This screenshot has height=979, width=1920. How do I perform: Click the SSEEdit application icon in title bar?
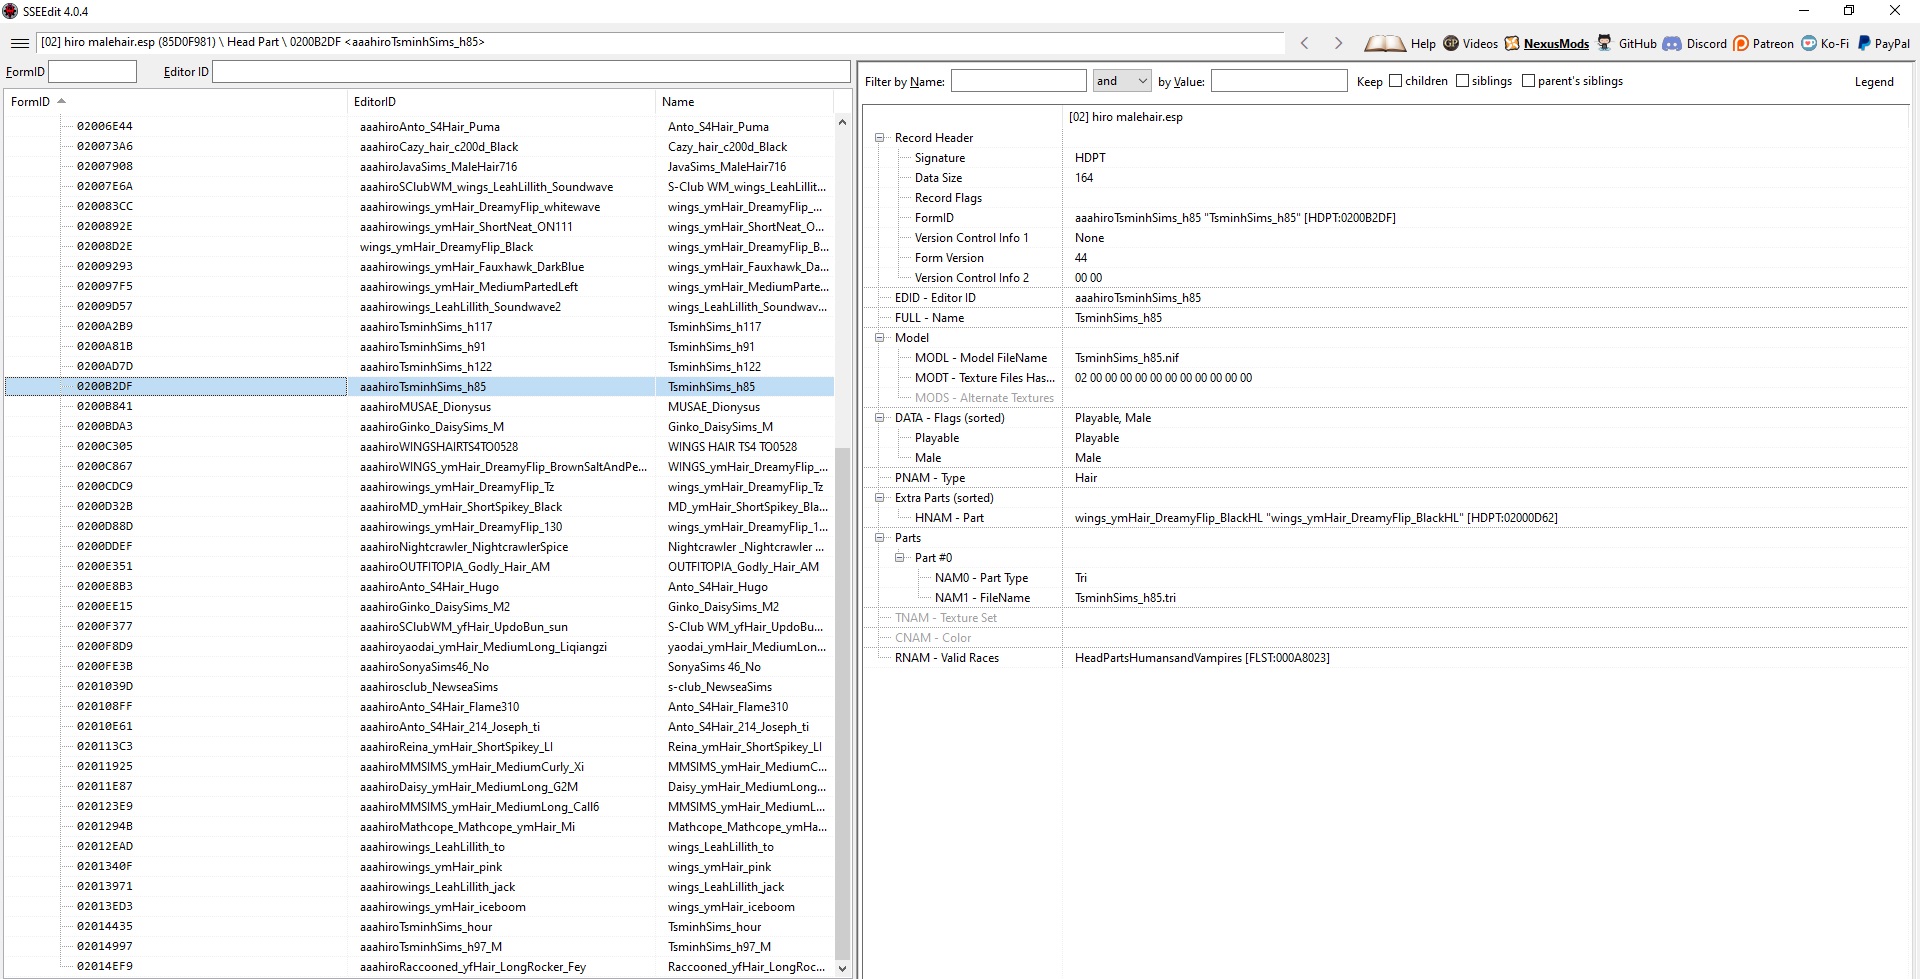pyautogui.click(x=11, y=11)
